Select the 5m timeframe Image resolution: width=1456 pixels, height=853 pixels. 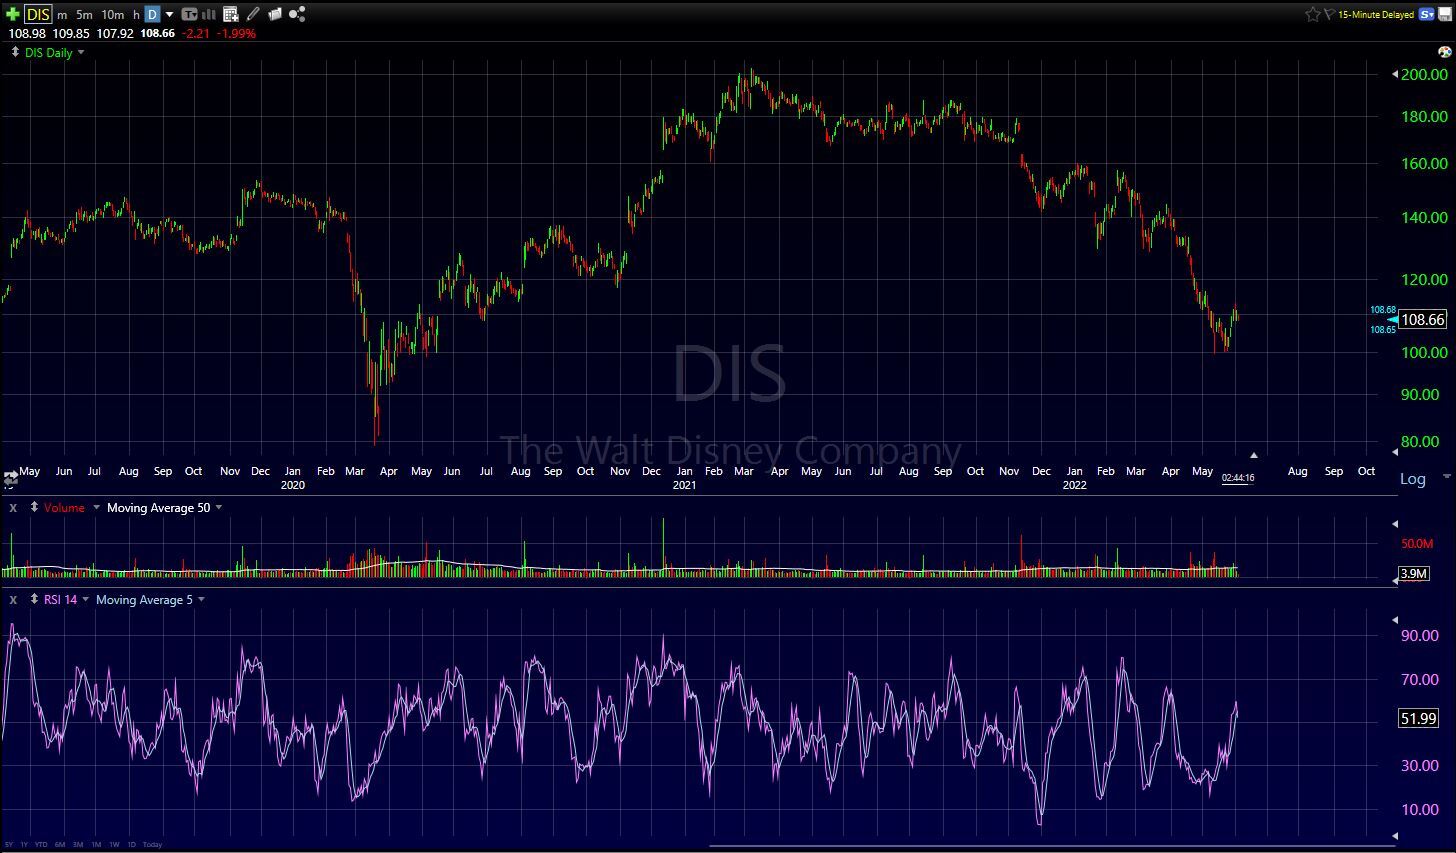pos(84,15)
